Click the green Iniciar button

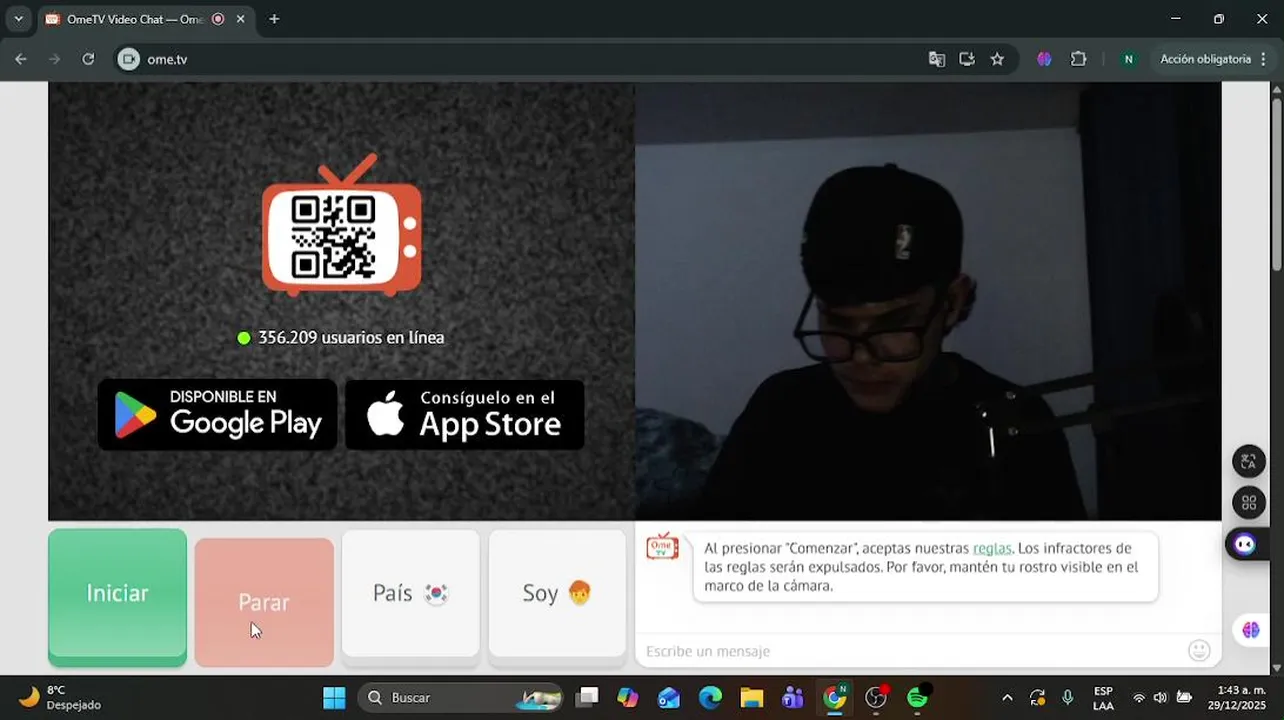(117, 597)
